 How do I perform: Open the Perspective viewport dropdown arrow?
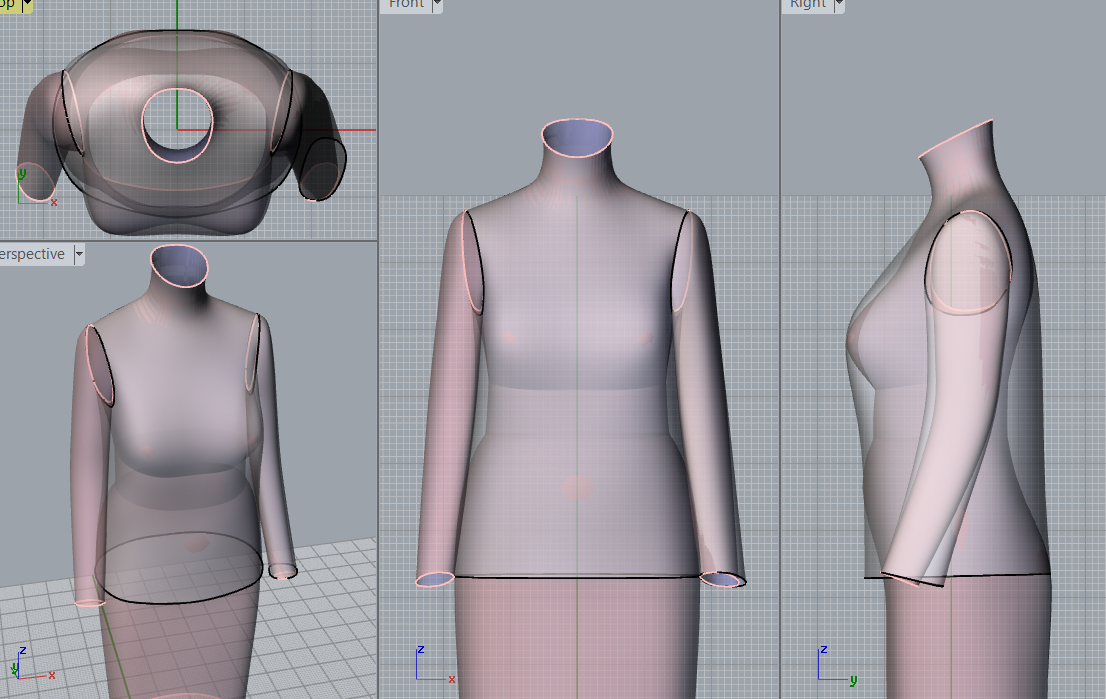pyautogui.click(x=79, y=254)
